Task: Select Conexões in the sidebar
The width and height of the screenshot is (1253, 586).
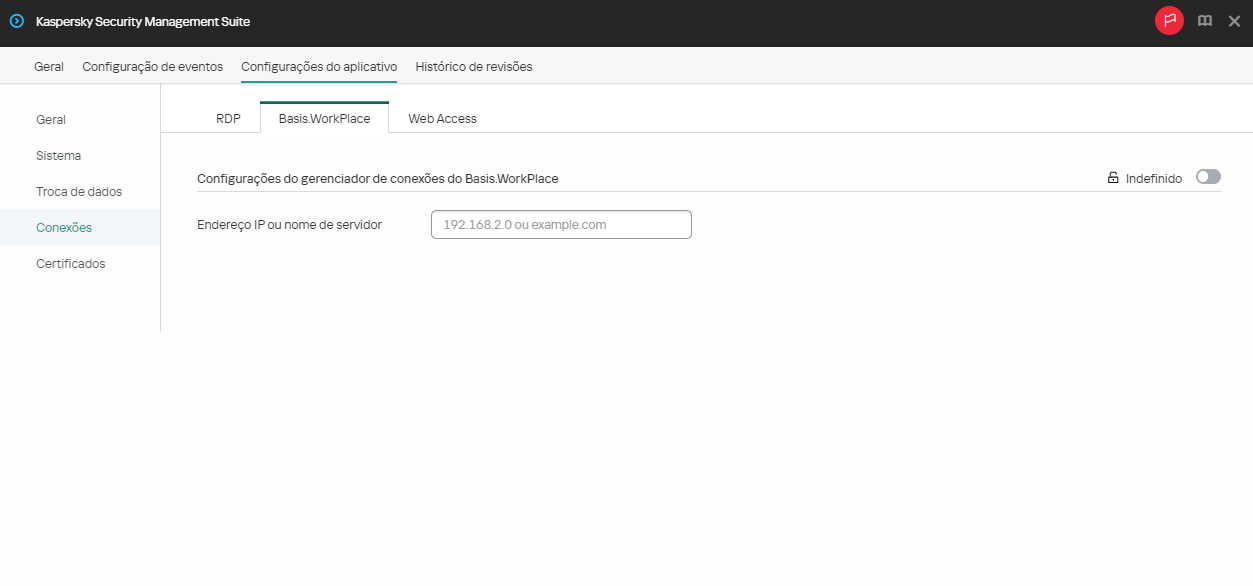Action: (64, 227)
